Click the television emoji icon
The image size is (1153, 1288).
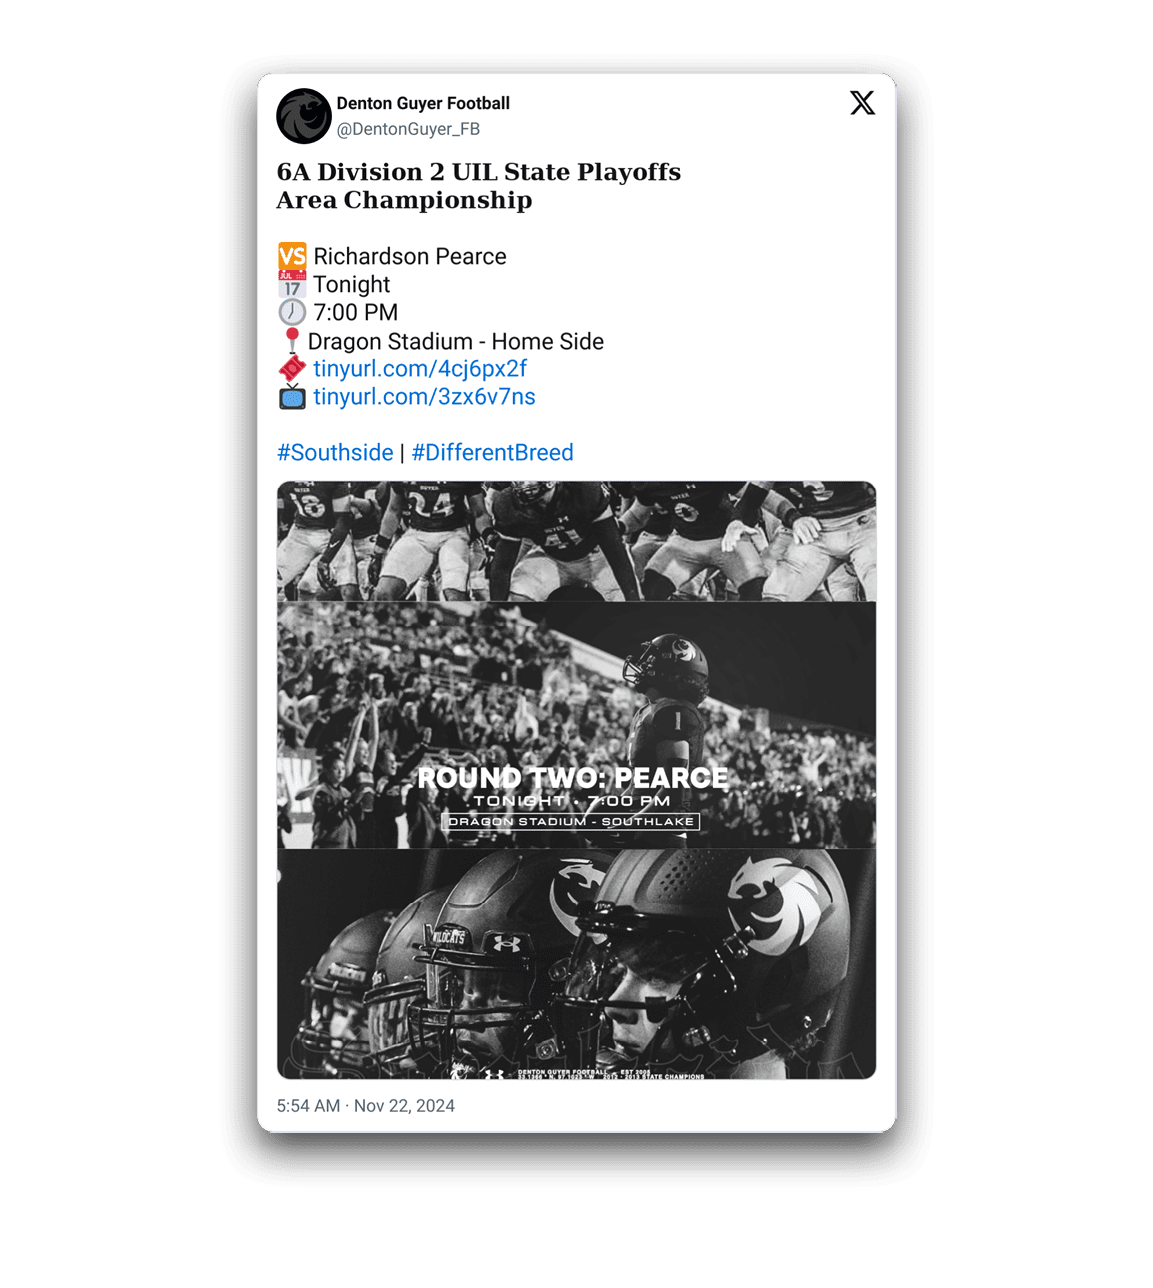(x=292, y=397)
